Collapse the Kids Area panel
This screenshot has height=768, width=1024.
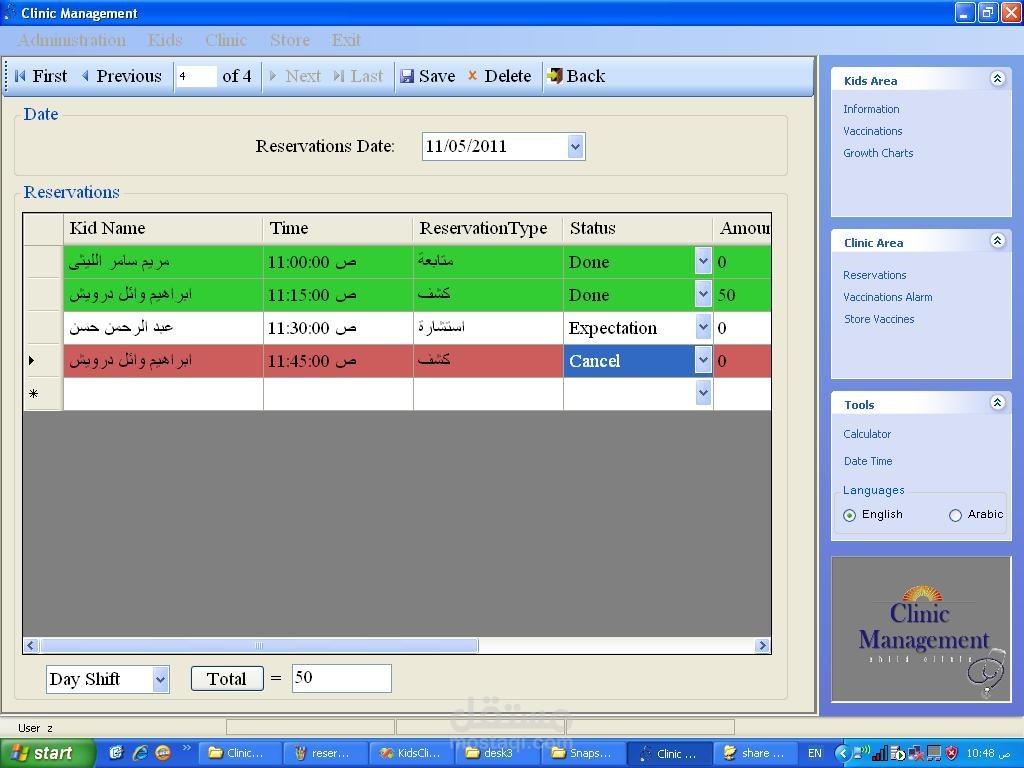[x=997, y=79]
